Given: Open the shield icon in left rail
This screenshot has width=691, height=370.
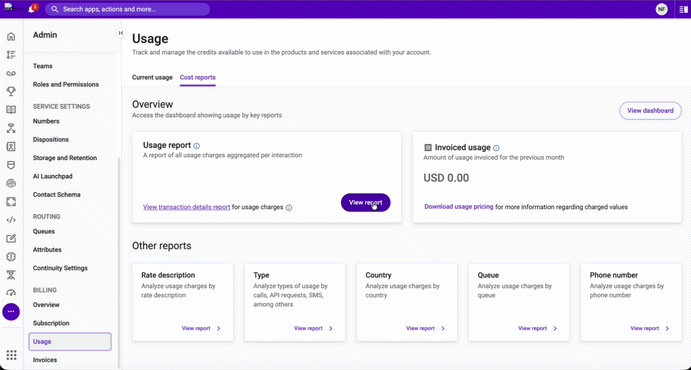Looking at the screenshot, I should [x=11, y=165].
